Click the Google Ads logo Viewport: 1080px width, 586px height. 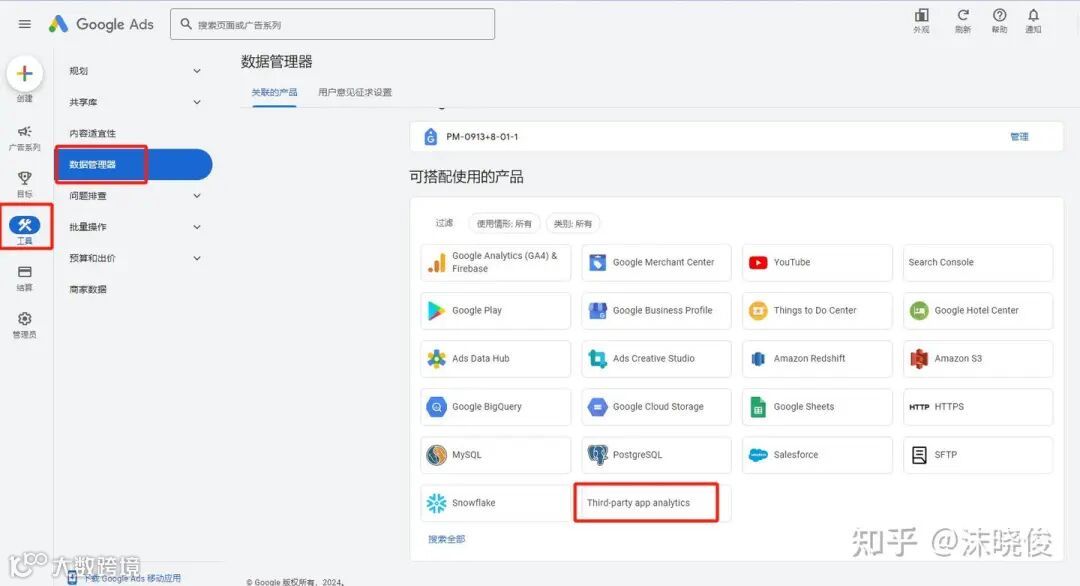pyautogui.click(x=101, y=24)
